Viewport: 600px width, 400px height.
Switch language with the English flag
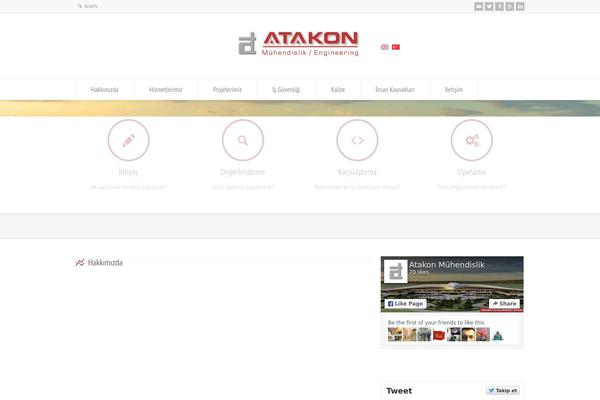pyautogui.click(x=385, y=47)
